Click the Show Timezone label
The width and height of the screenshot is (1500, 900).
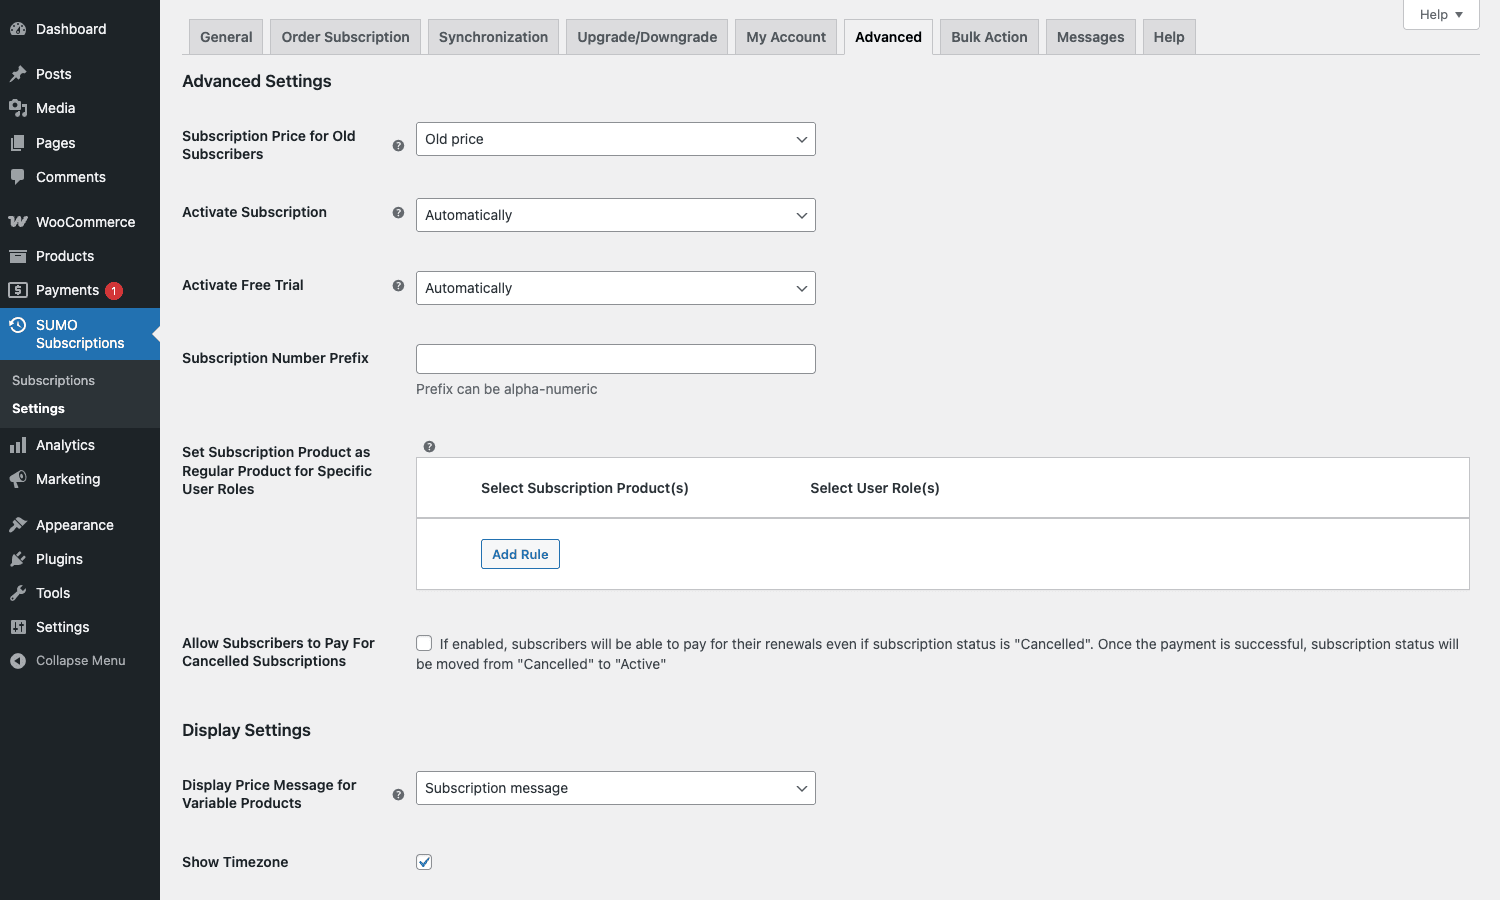point(235,862)
